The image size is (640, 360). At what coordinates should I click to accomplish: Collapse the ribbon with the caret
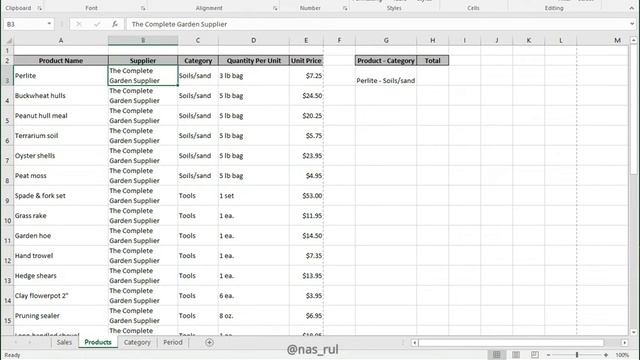(631, 8)
